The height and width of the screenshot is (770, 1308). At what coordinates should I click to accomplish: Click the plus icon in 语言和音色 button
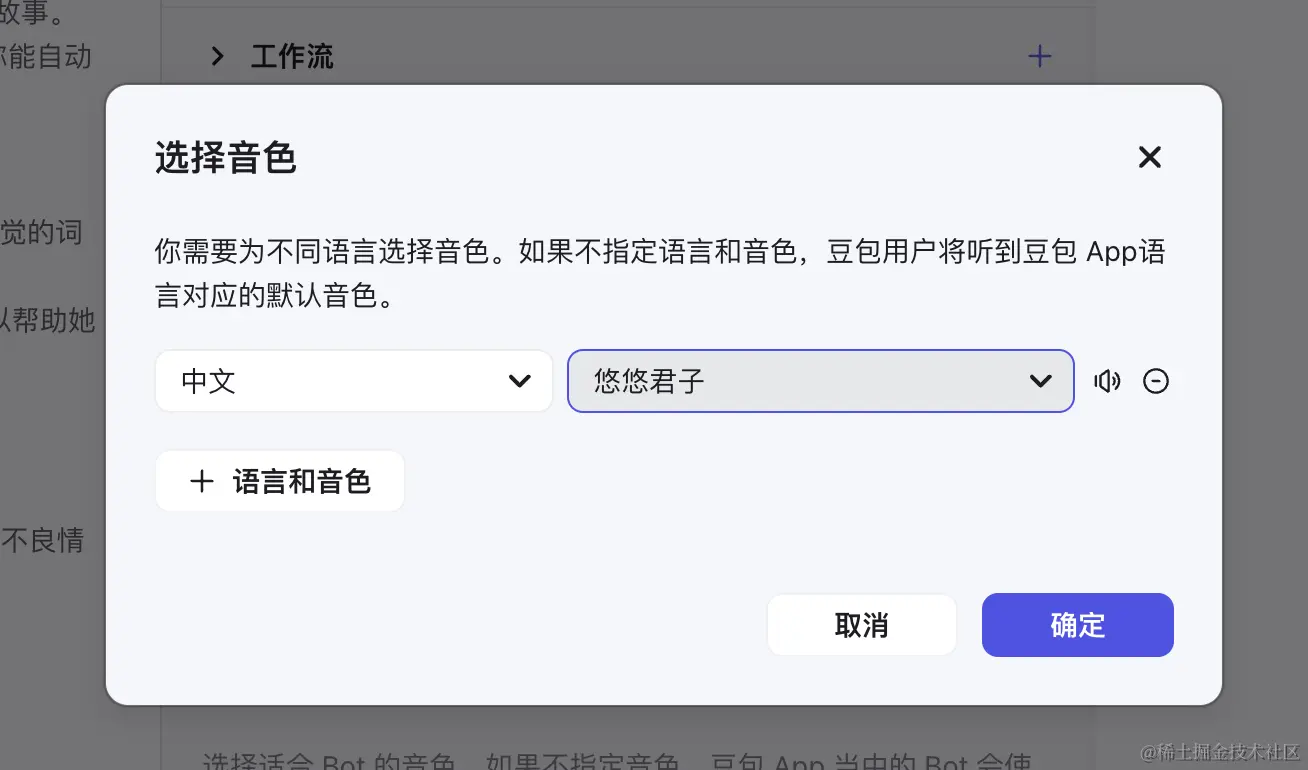click(x=201, y=481)
